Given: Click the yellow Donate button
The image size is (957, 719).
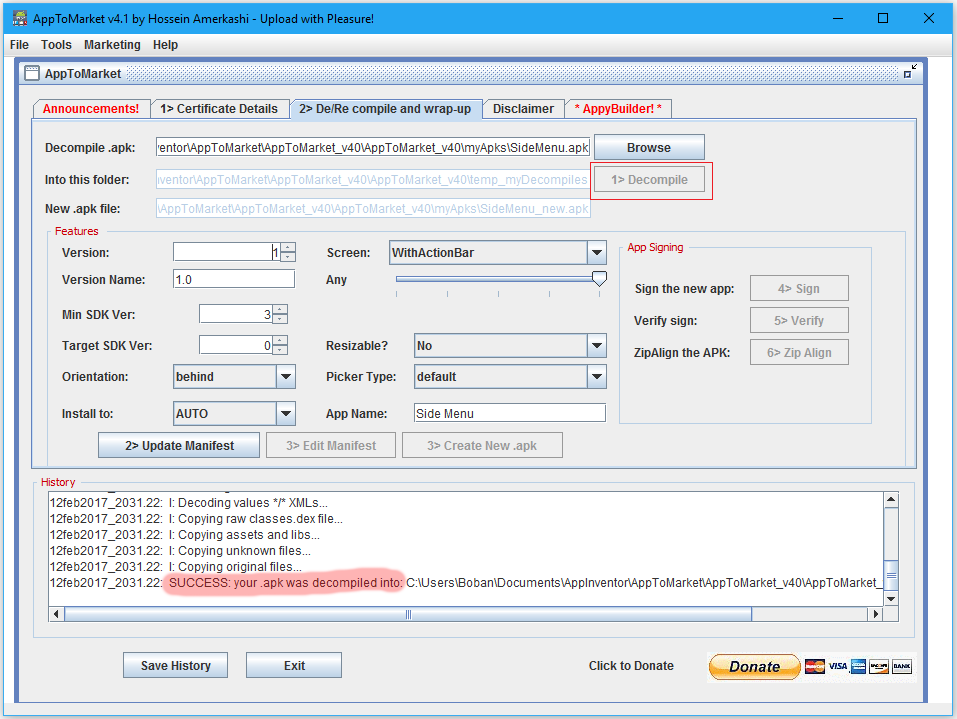Looking at the screenshot, I should coord(754,667).
